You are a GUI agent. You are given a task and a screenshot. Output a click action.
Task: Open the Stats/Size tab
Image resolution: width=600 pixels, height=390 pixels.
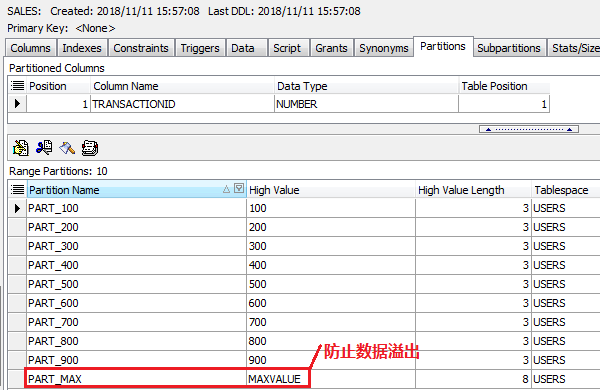click(x=574, y=48)
